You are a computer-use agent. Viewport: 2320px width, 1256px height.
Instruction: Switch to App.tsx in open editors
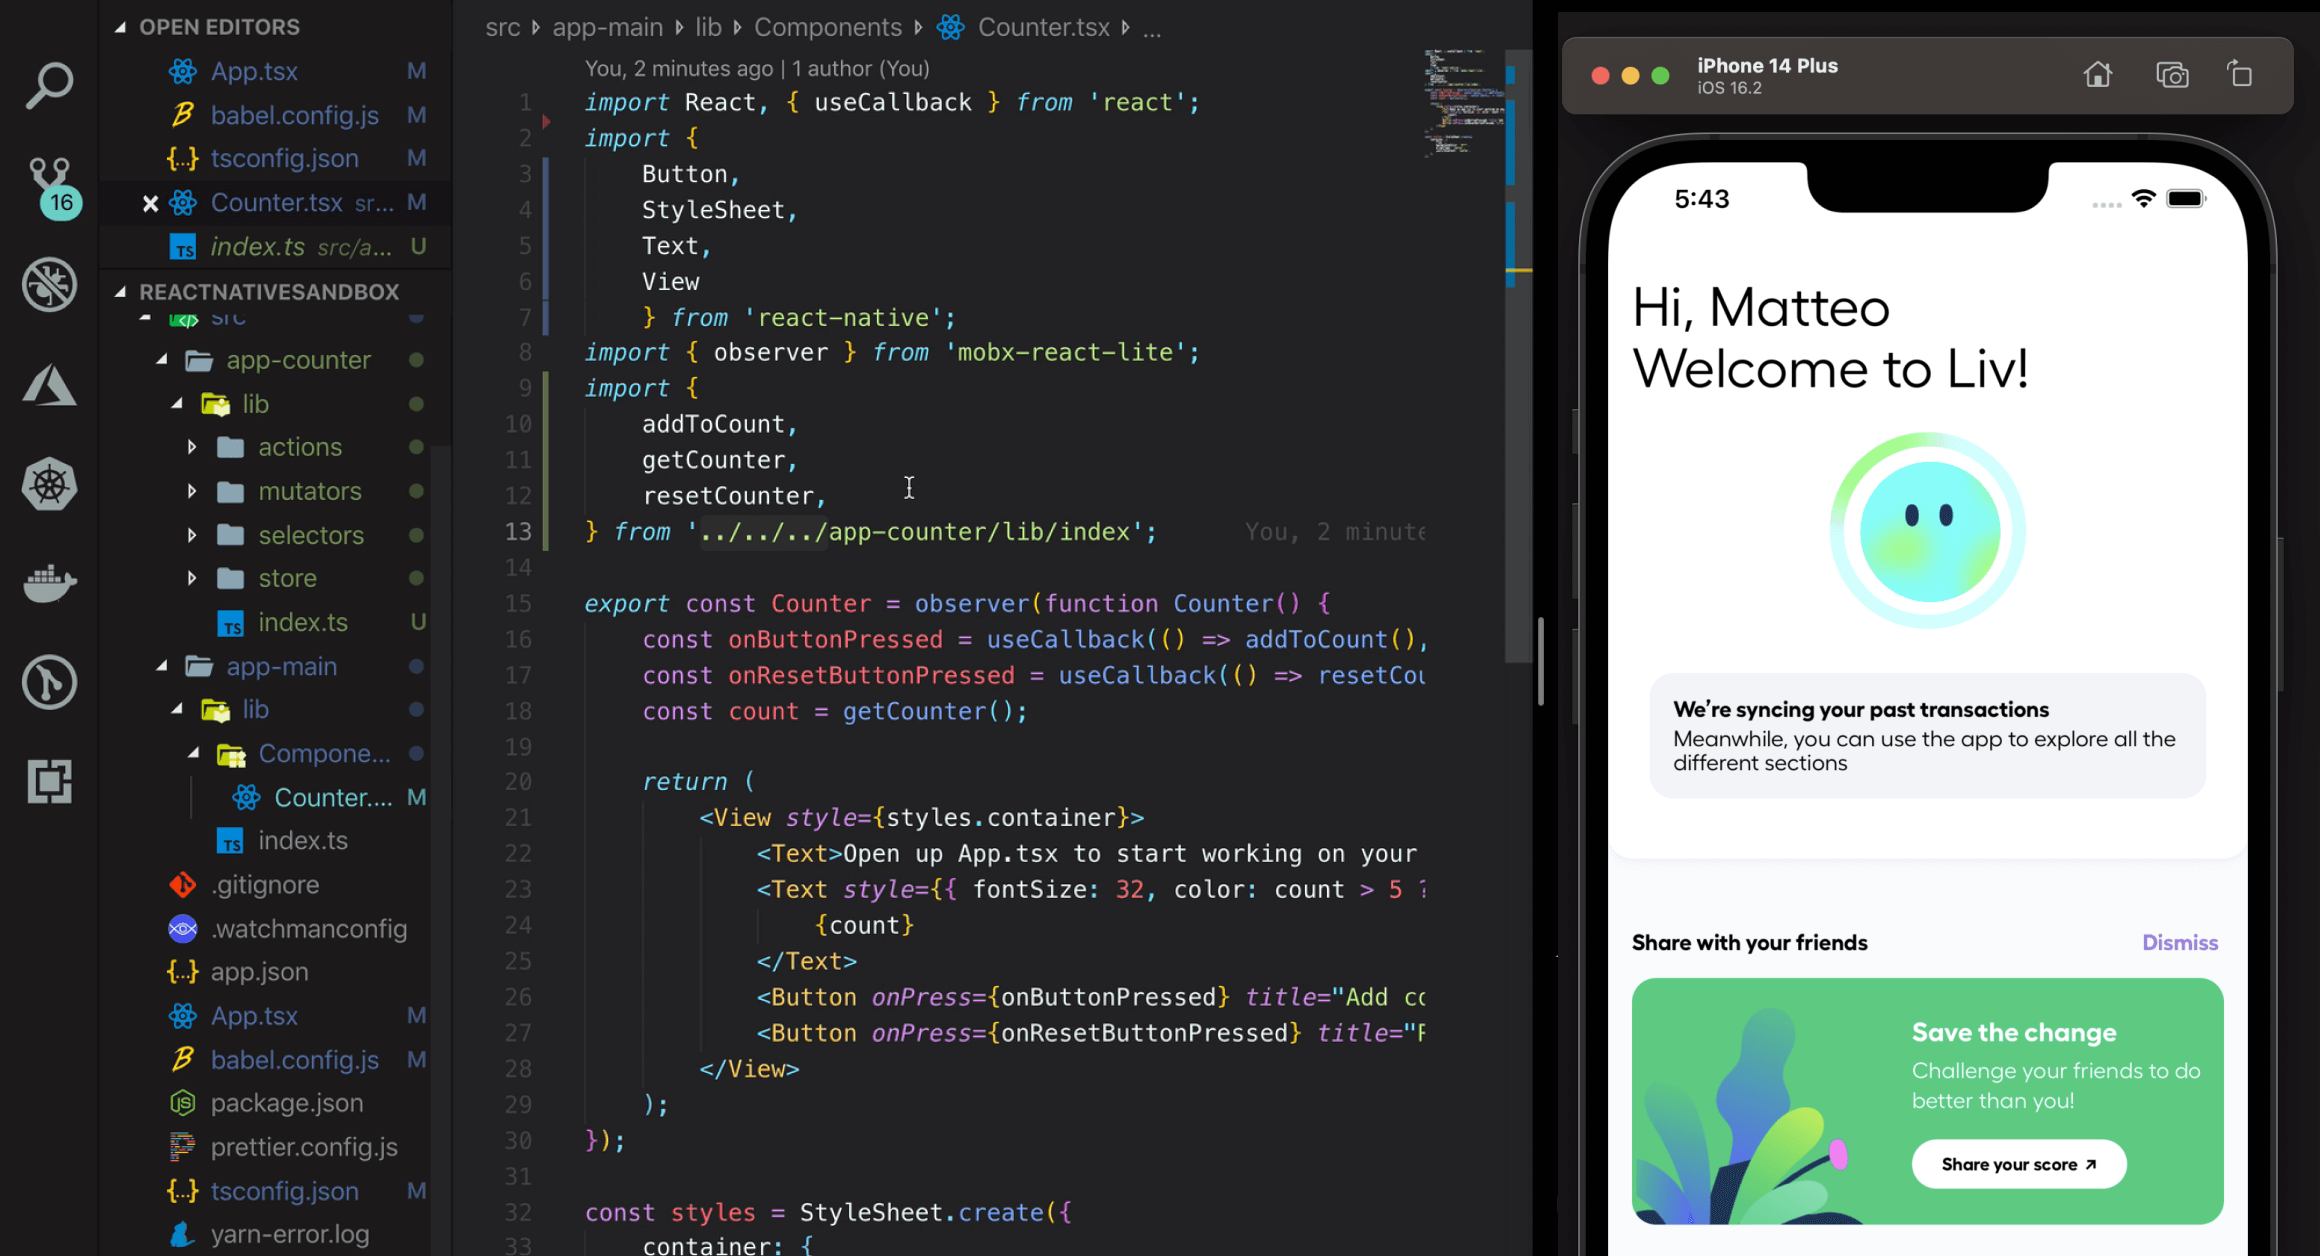coord(254,71)
